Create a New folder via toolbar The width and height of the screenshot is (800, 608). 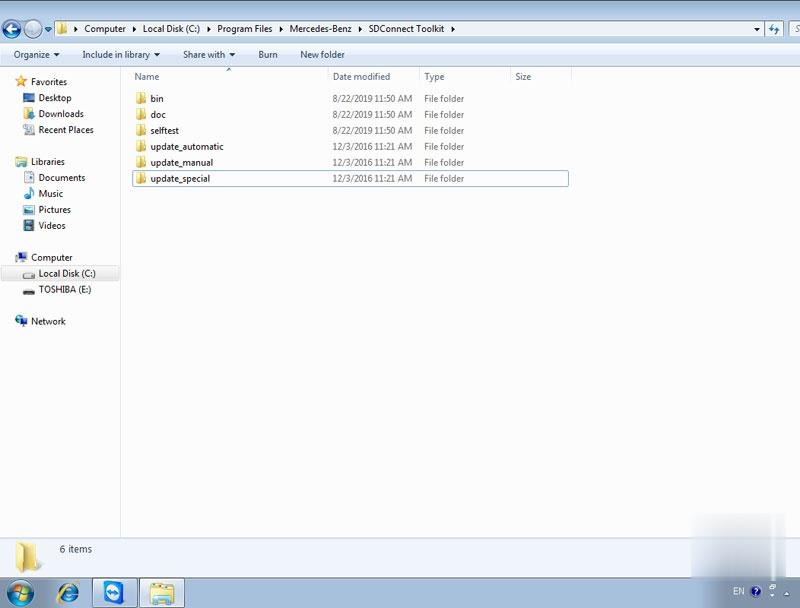pos(322,55)
